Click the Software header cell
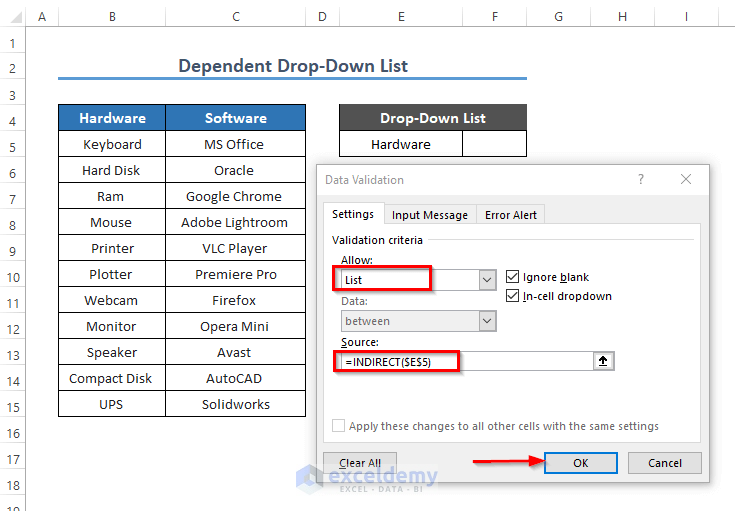The height and width of the screenshot is (511, 735). tap(236, 118)
